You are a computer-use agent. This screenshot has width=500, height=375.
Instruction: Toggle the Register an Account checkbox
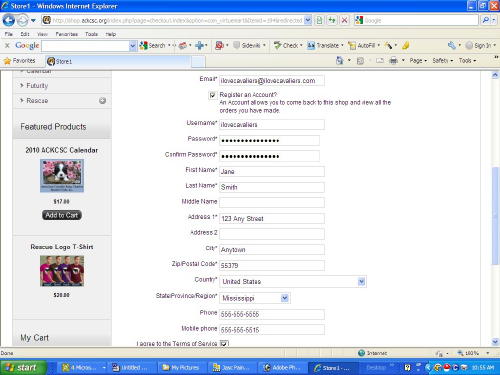(212, 95)
